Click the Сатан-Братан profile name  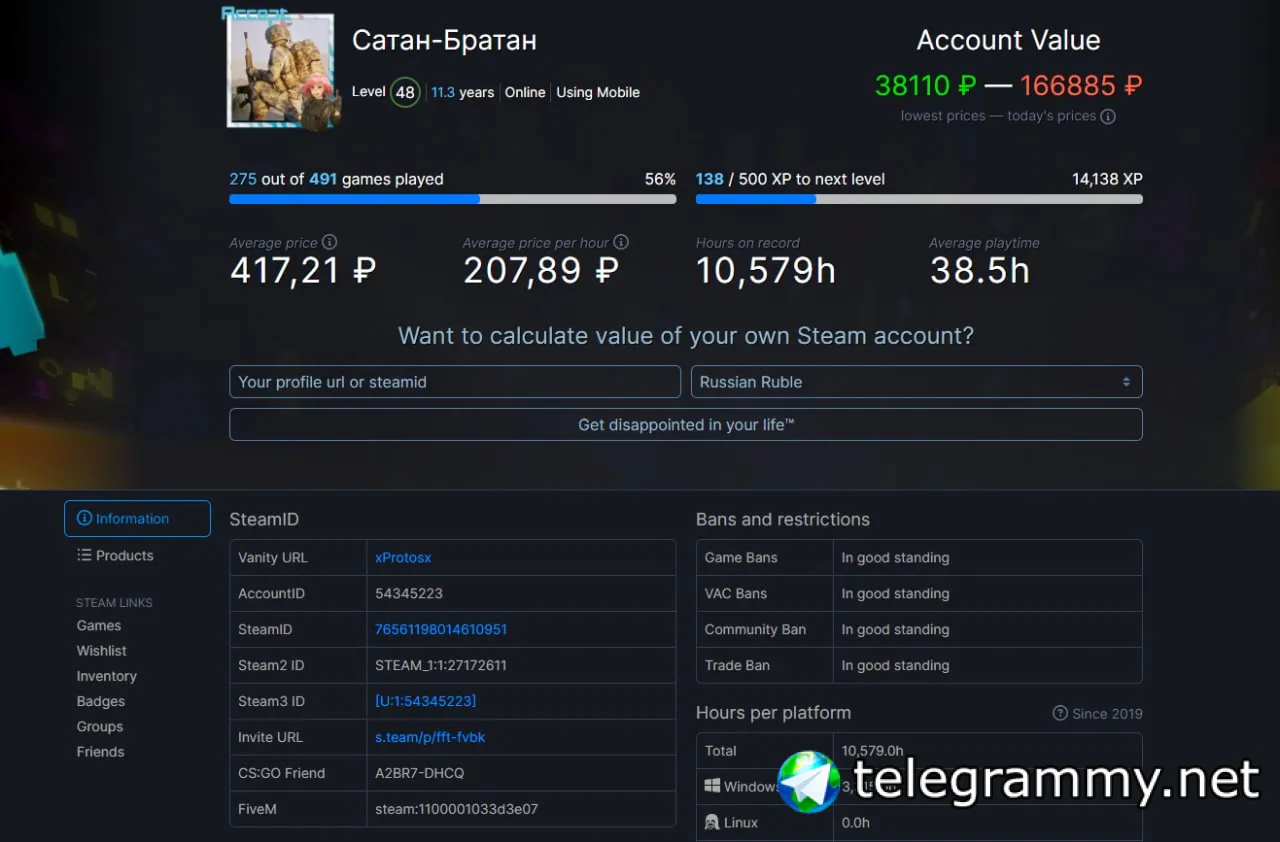click(444, 41)
